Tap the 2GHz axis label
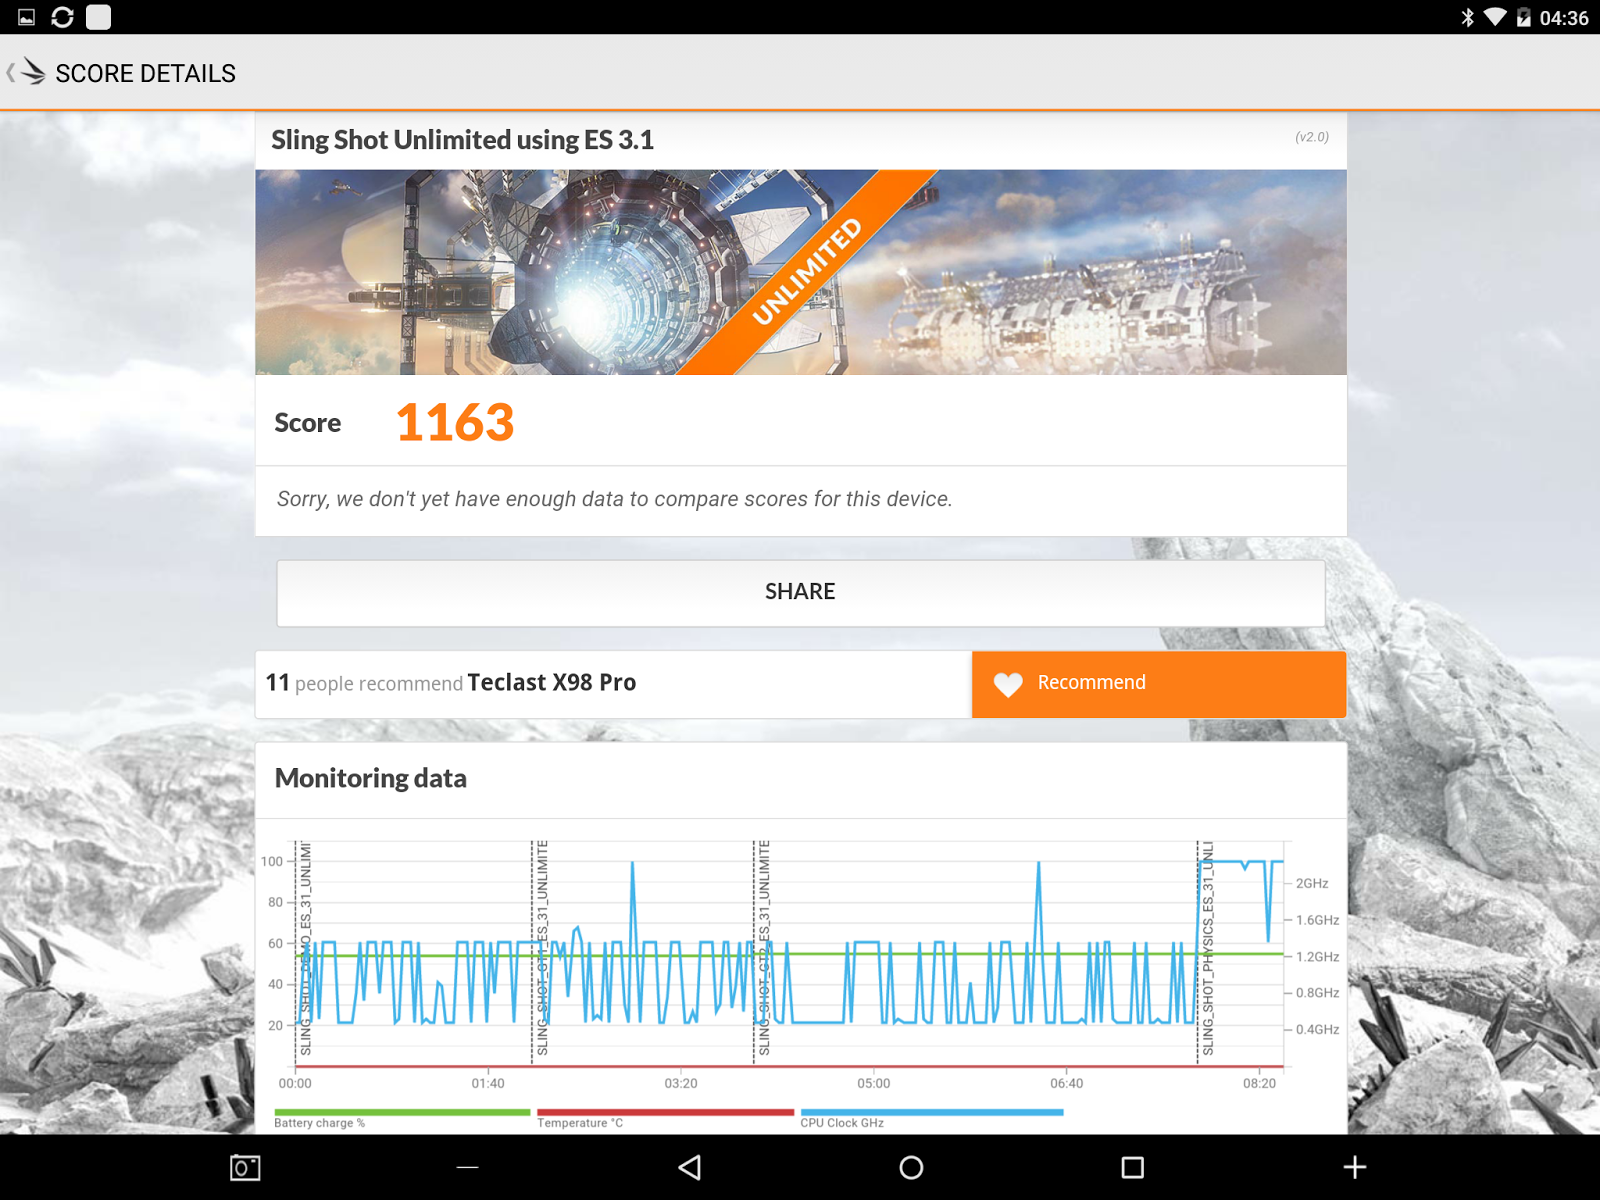1600x1200 pixels. 1312,883
